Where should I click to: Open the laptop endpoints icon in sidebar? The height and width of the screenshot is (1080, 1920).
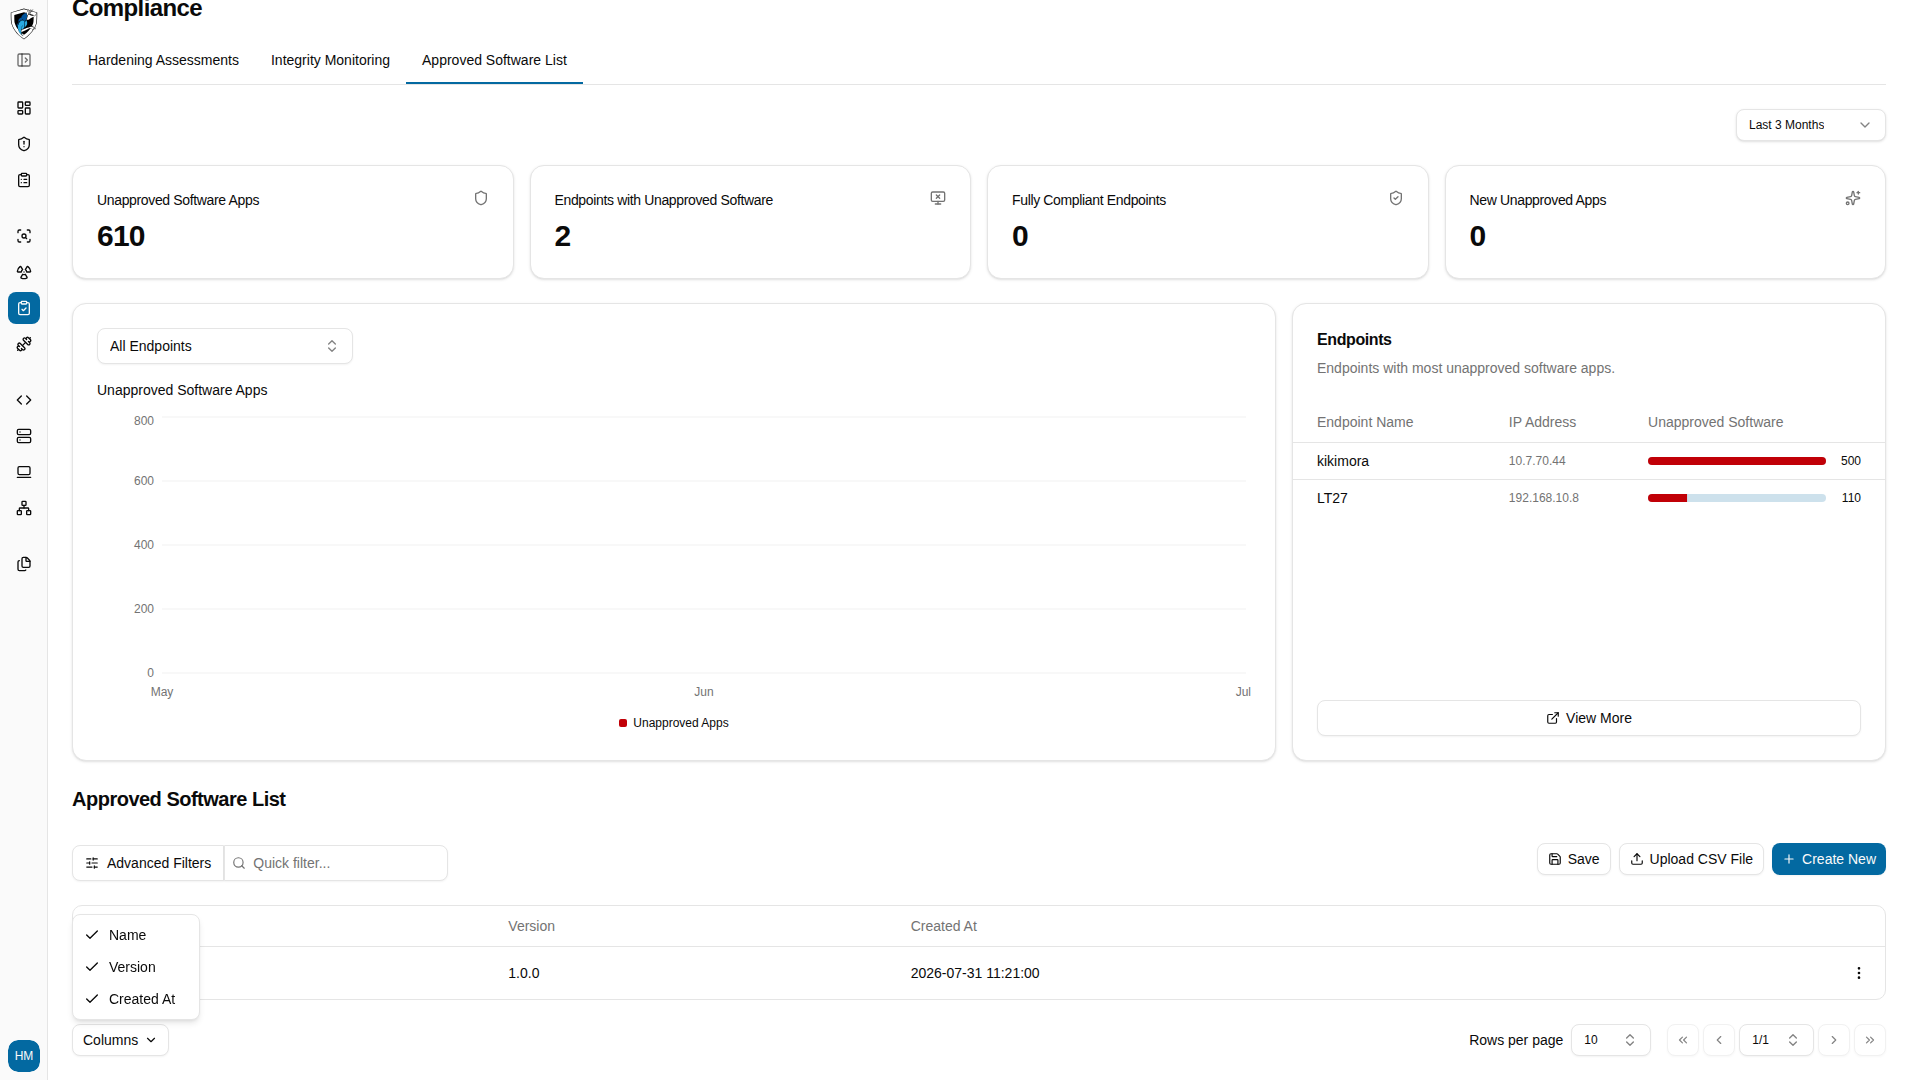24,472
